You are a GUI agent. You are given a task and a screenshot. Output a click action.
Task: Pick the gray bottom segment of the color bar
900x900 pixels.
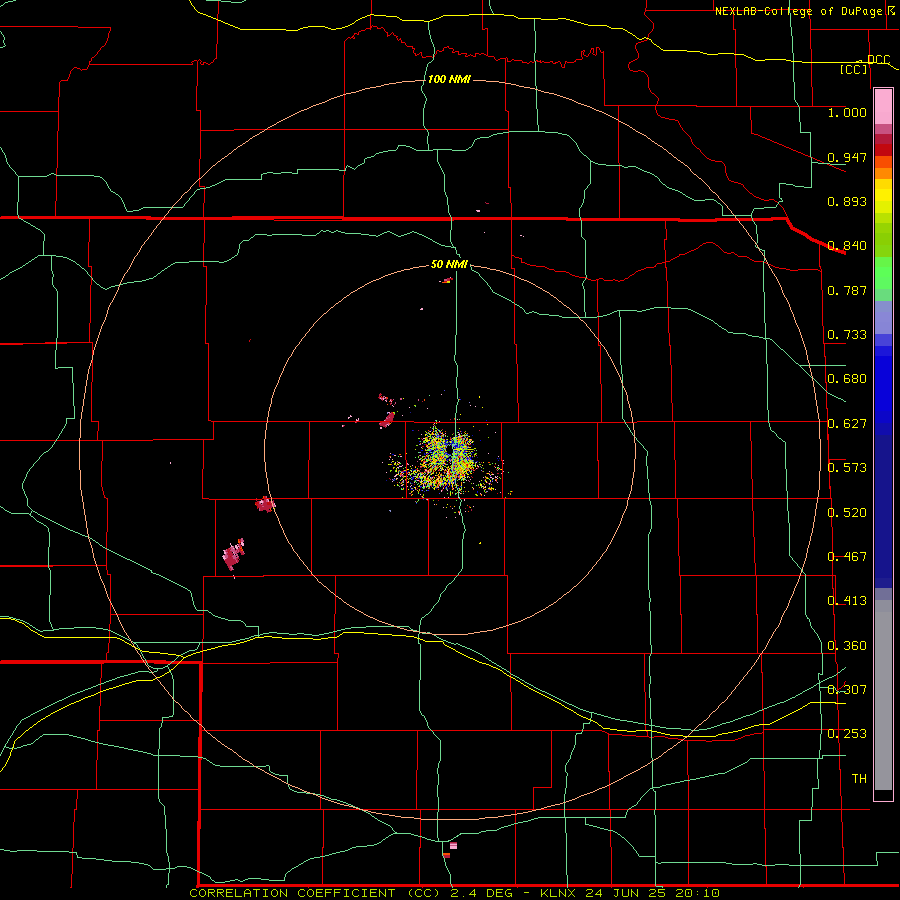(883, 695)
